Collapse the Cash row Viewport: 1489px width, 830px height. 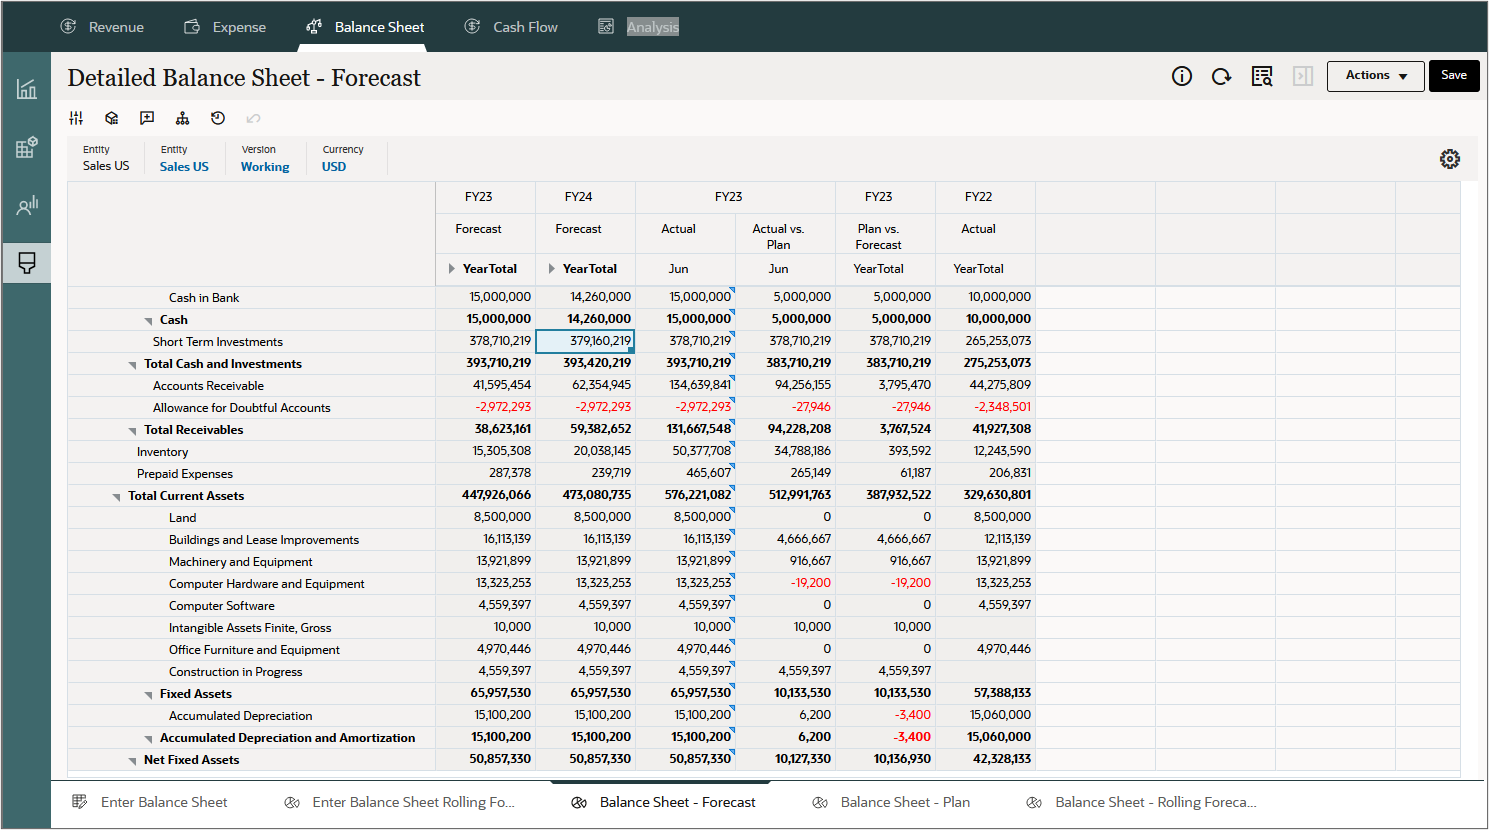click(149, 321)
